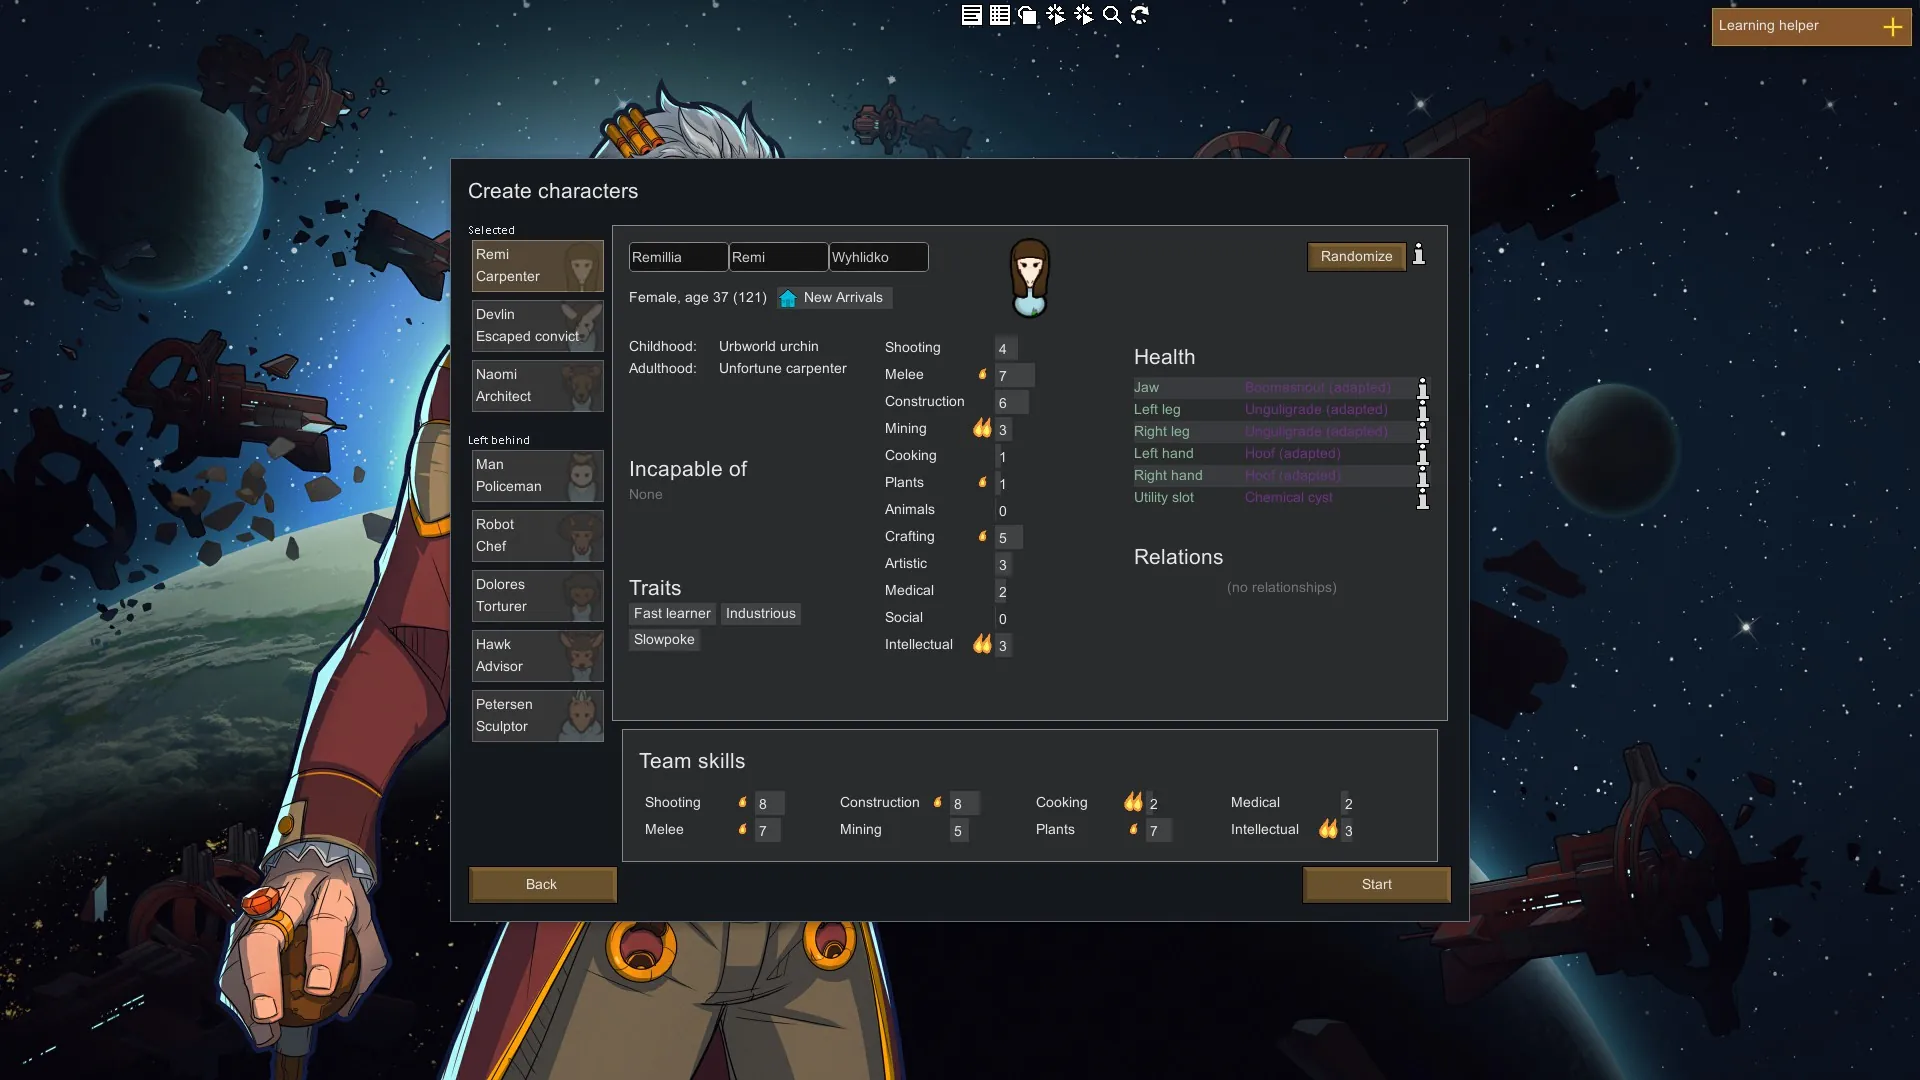Pick Hawk Advisor in Left behind list
Screen dimensions: 1920x1080
537,656
